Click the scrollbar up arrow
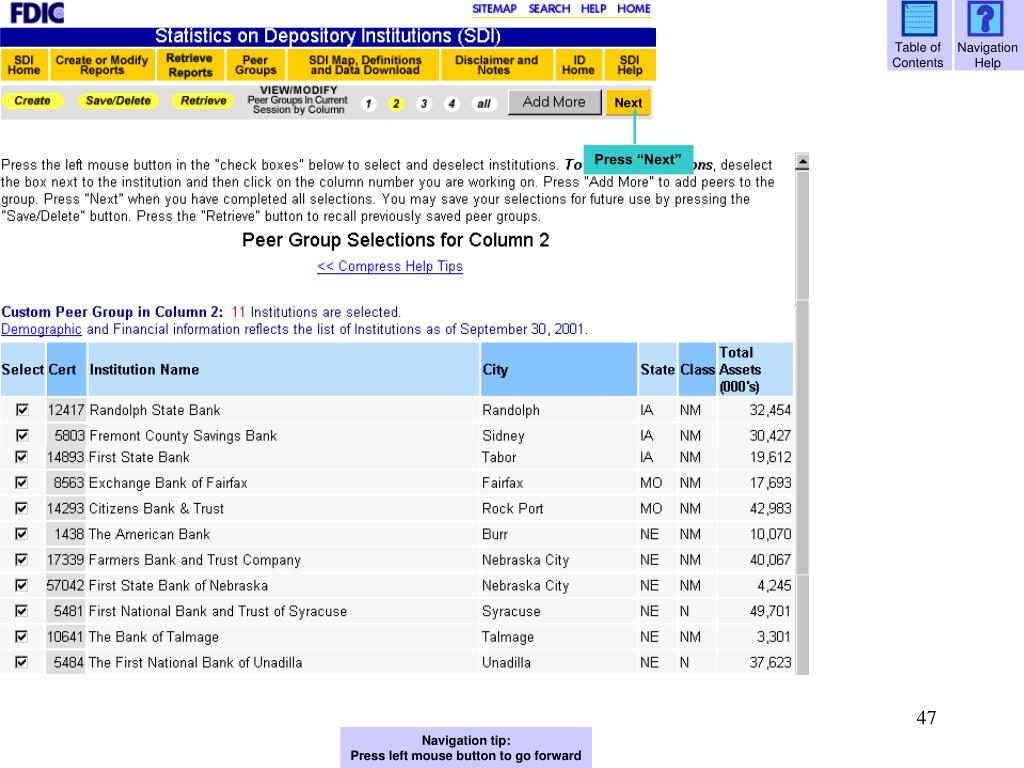 802,161
